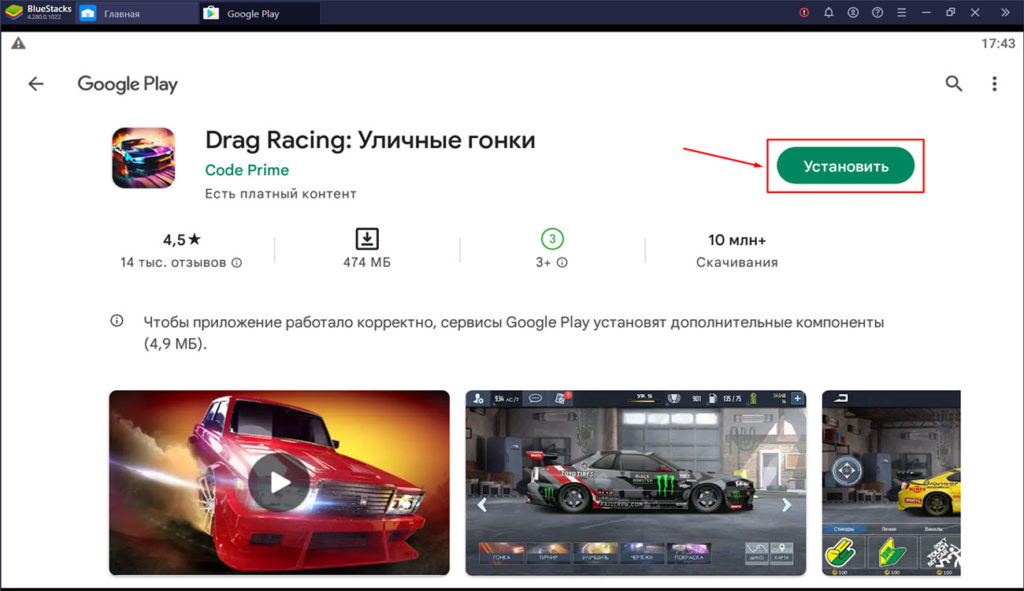The image size is (1024, 591).
Task: Go back with the Google Play arrow
Action: coord(36,84)
